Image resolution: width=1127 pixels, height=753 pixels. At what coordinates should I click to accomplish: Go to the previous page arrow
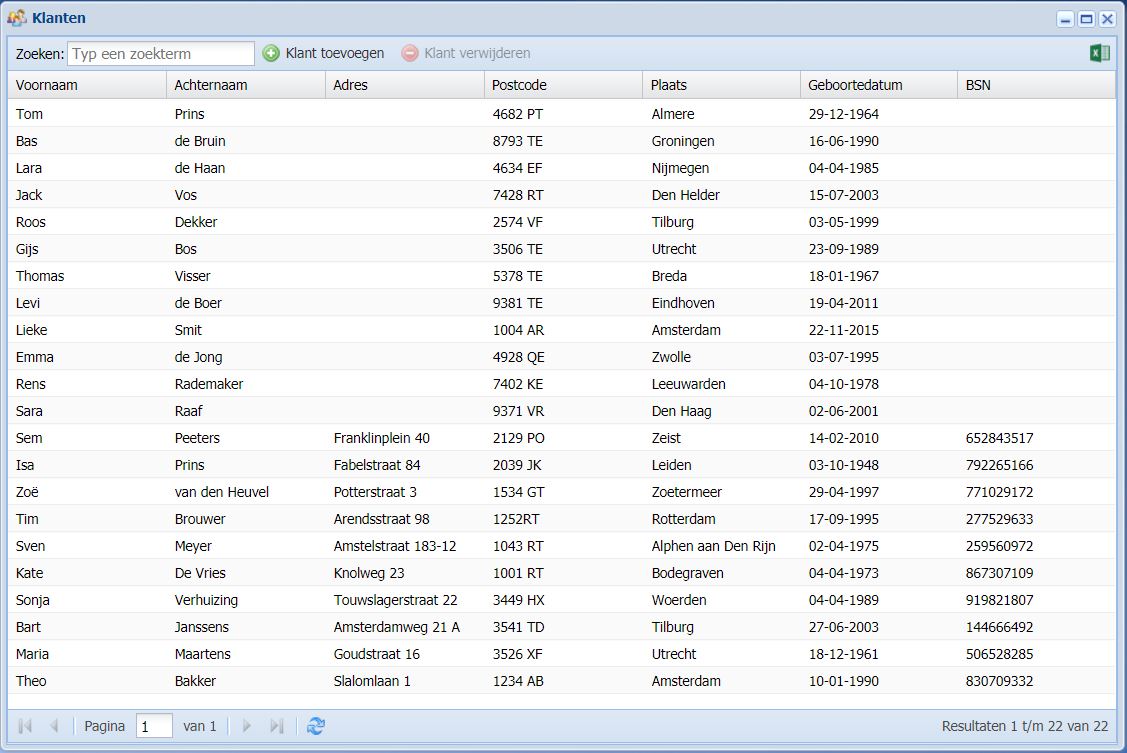tap(54, 726)
